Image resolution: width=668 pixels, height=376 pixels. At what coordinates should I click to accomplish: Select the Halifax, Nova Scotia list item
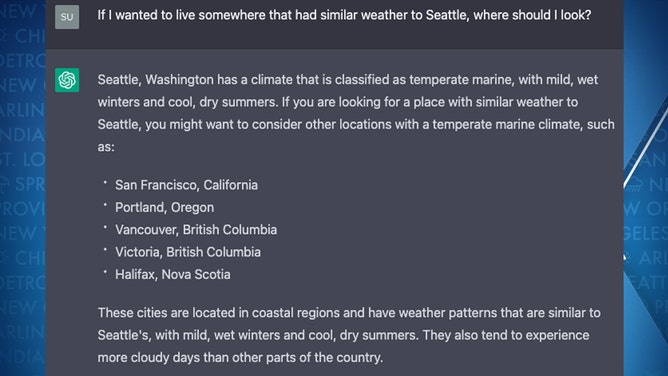[173, 275]
